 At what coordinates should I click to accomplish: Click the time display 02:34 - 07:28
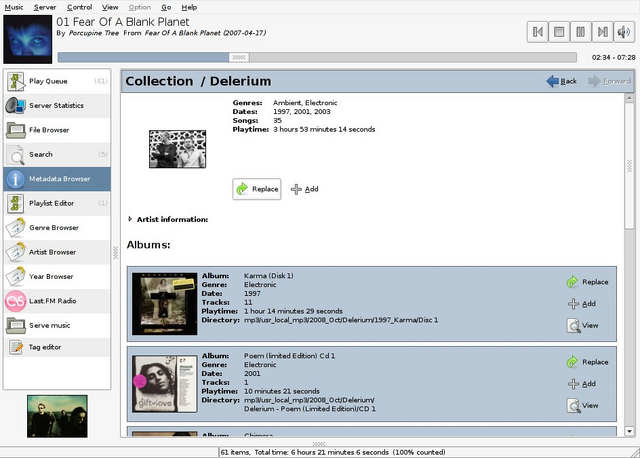click(x=613, y=58)
